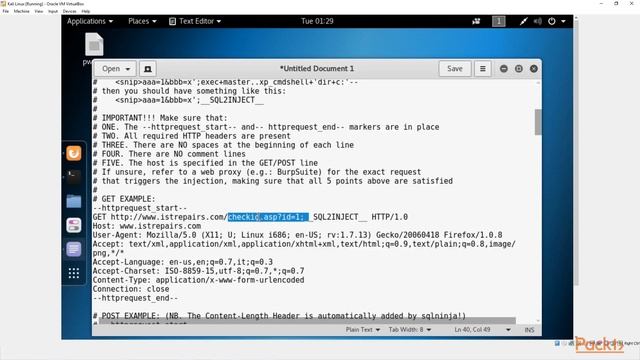The height and width of the screenshot is (360, 640).
Task: Open the Tab Width: 8 dropdown
Action: point(409,329)
